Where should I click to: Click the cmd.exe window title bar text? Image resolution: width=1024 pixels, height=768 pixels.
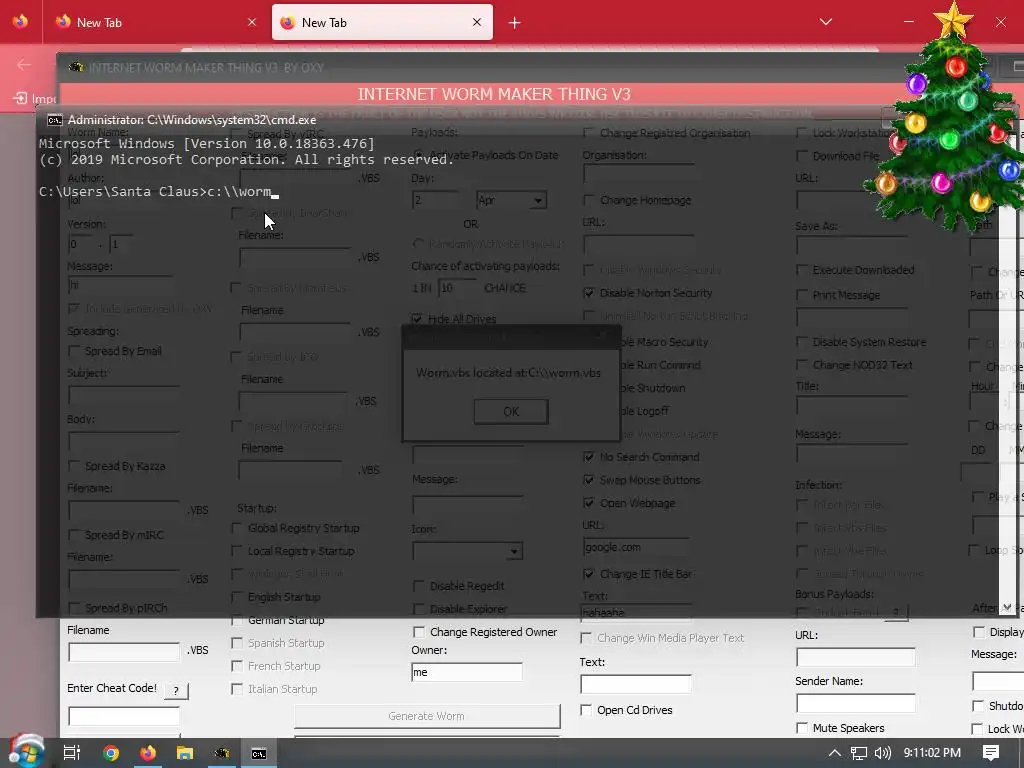point(192,120)
